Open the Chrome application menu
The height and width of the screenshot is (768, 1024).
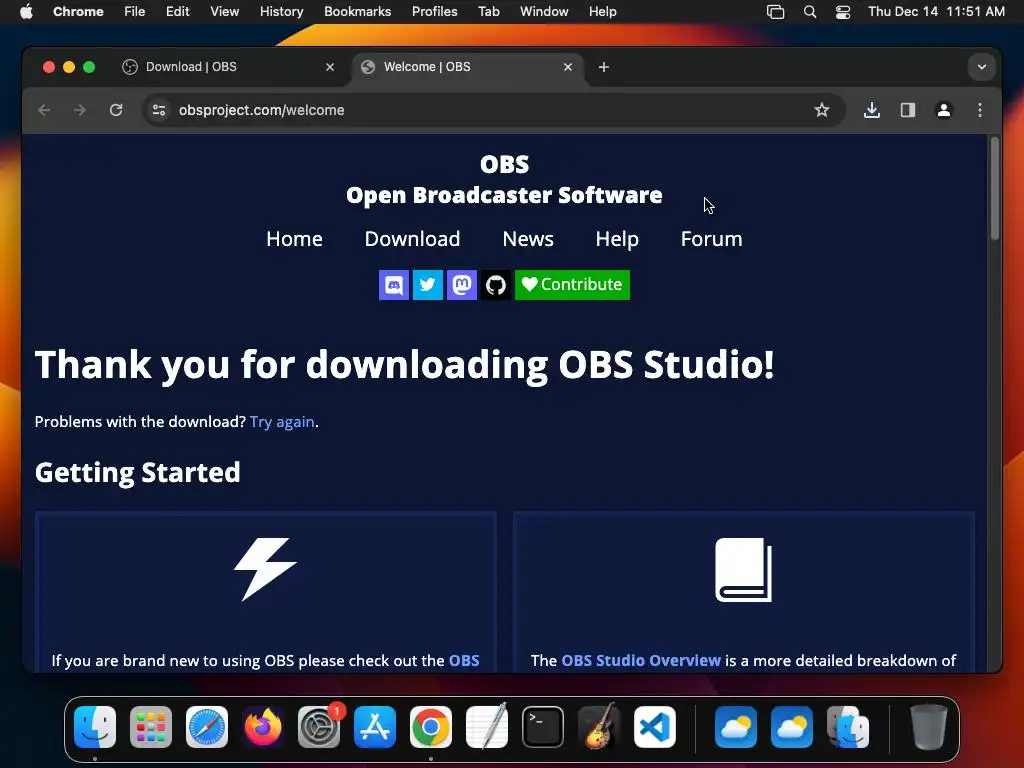tap(78, 12)
